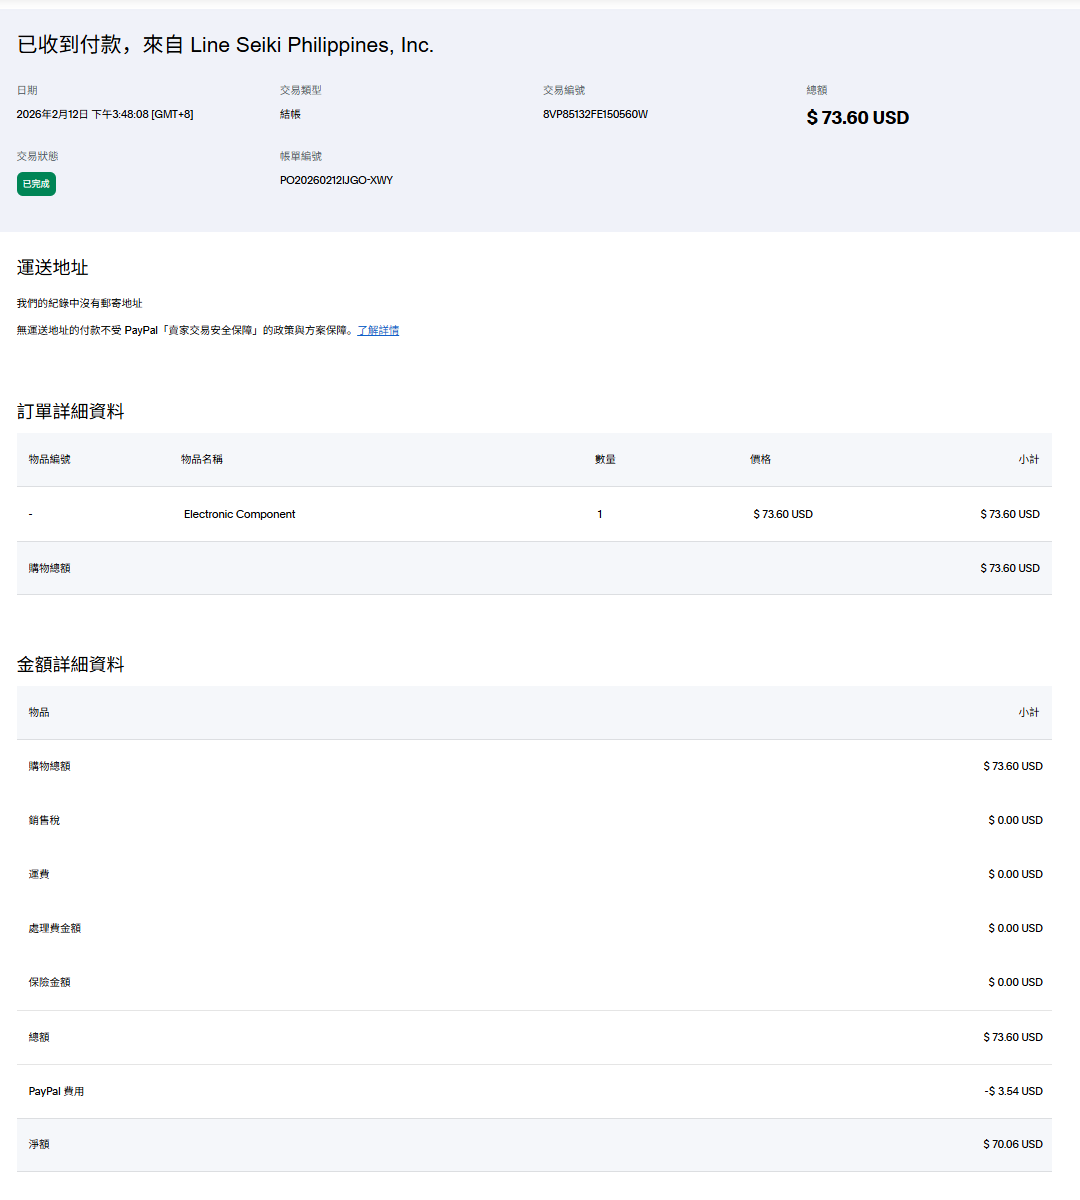
Task: Click the 物品編號 column header
Action: 49,459
